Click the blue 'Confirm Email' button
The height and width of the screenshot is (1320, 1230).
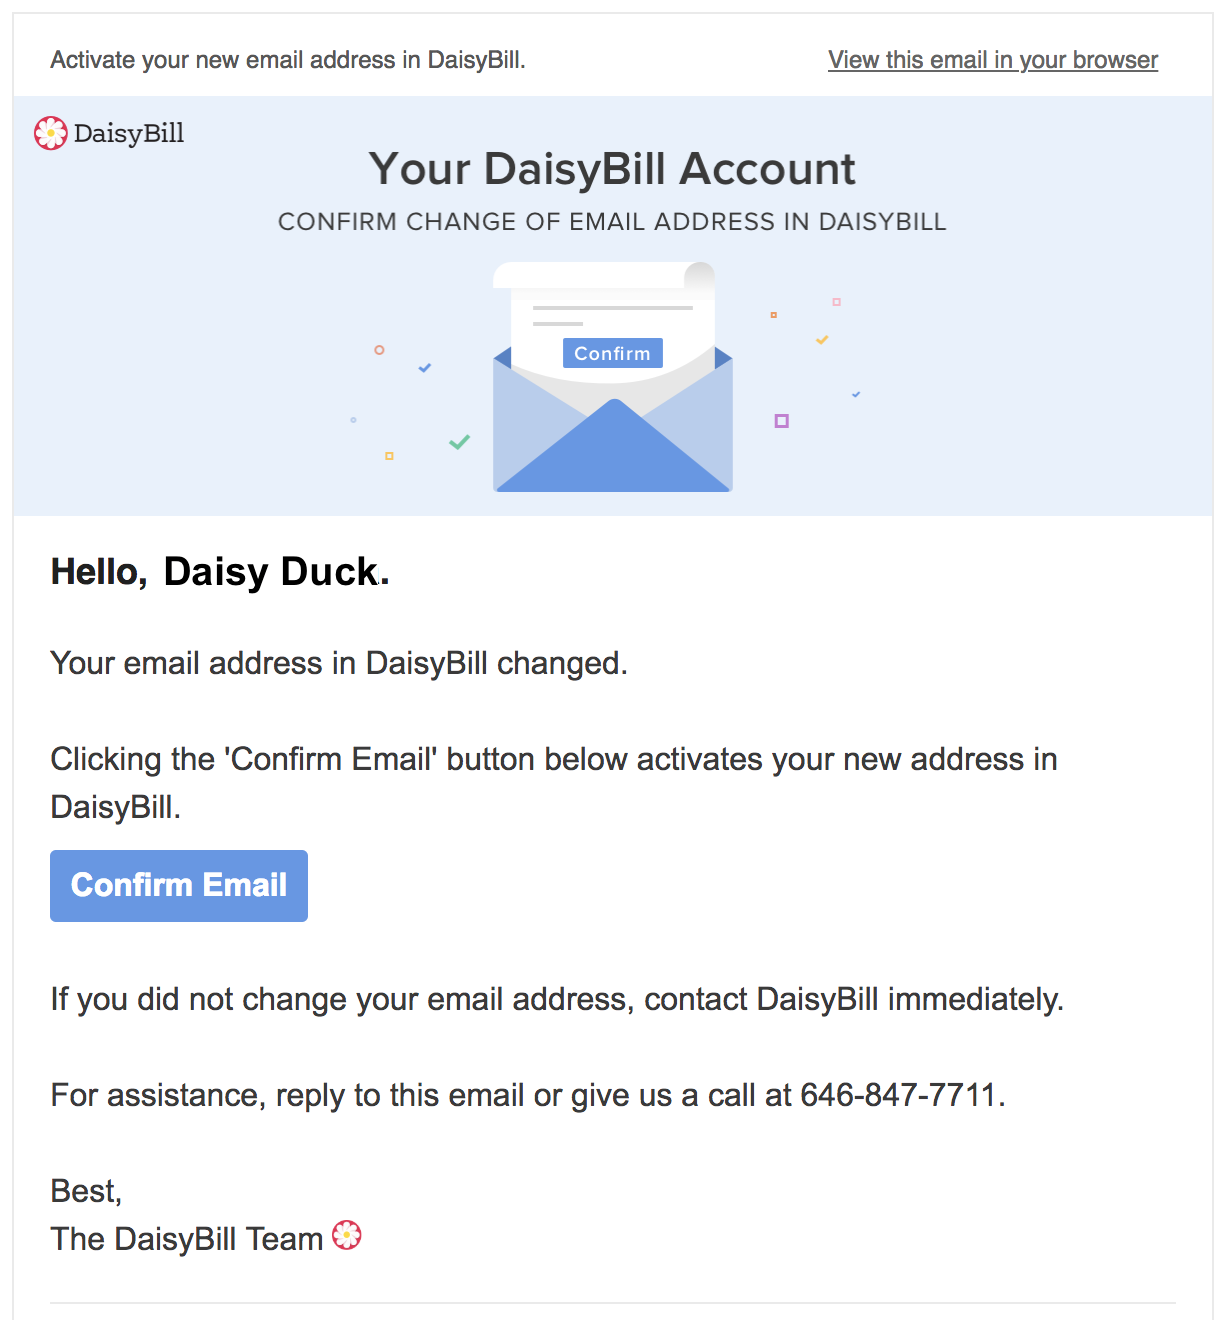(179, 886)
